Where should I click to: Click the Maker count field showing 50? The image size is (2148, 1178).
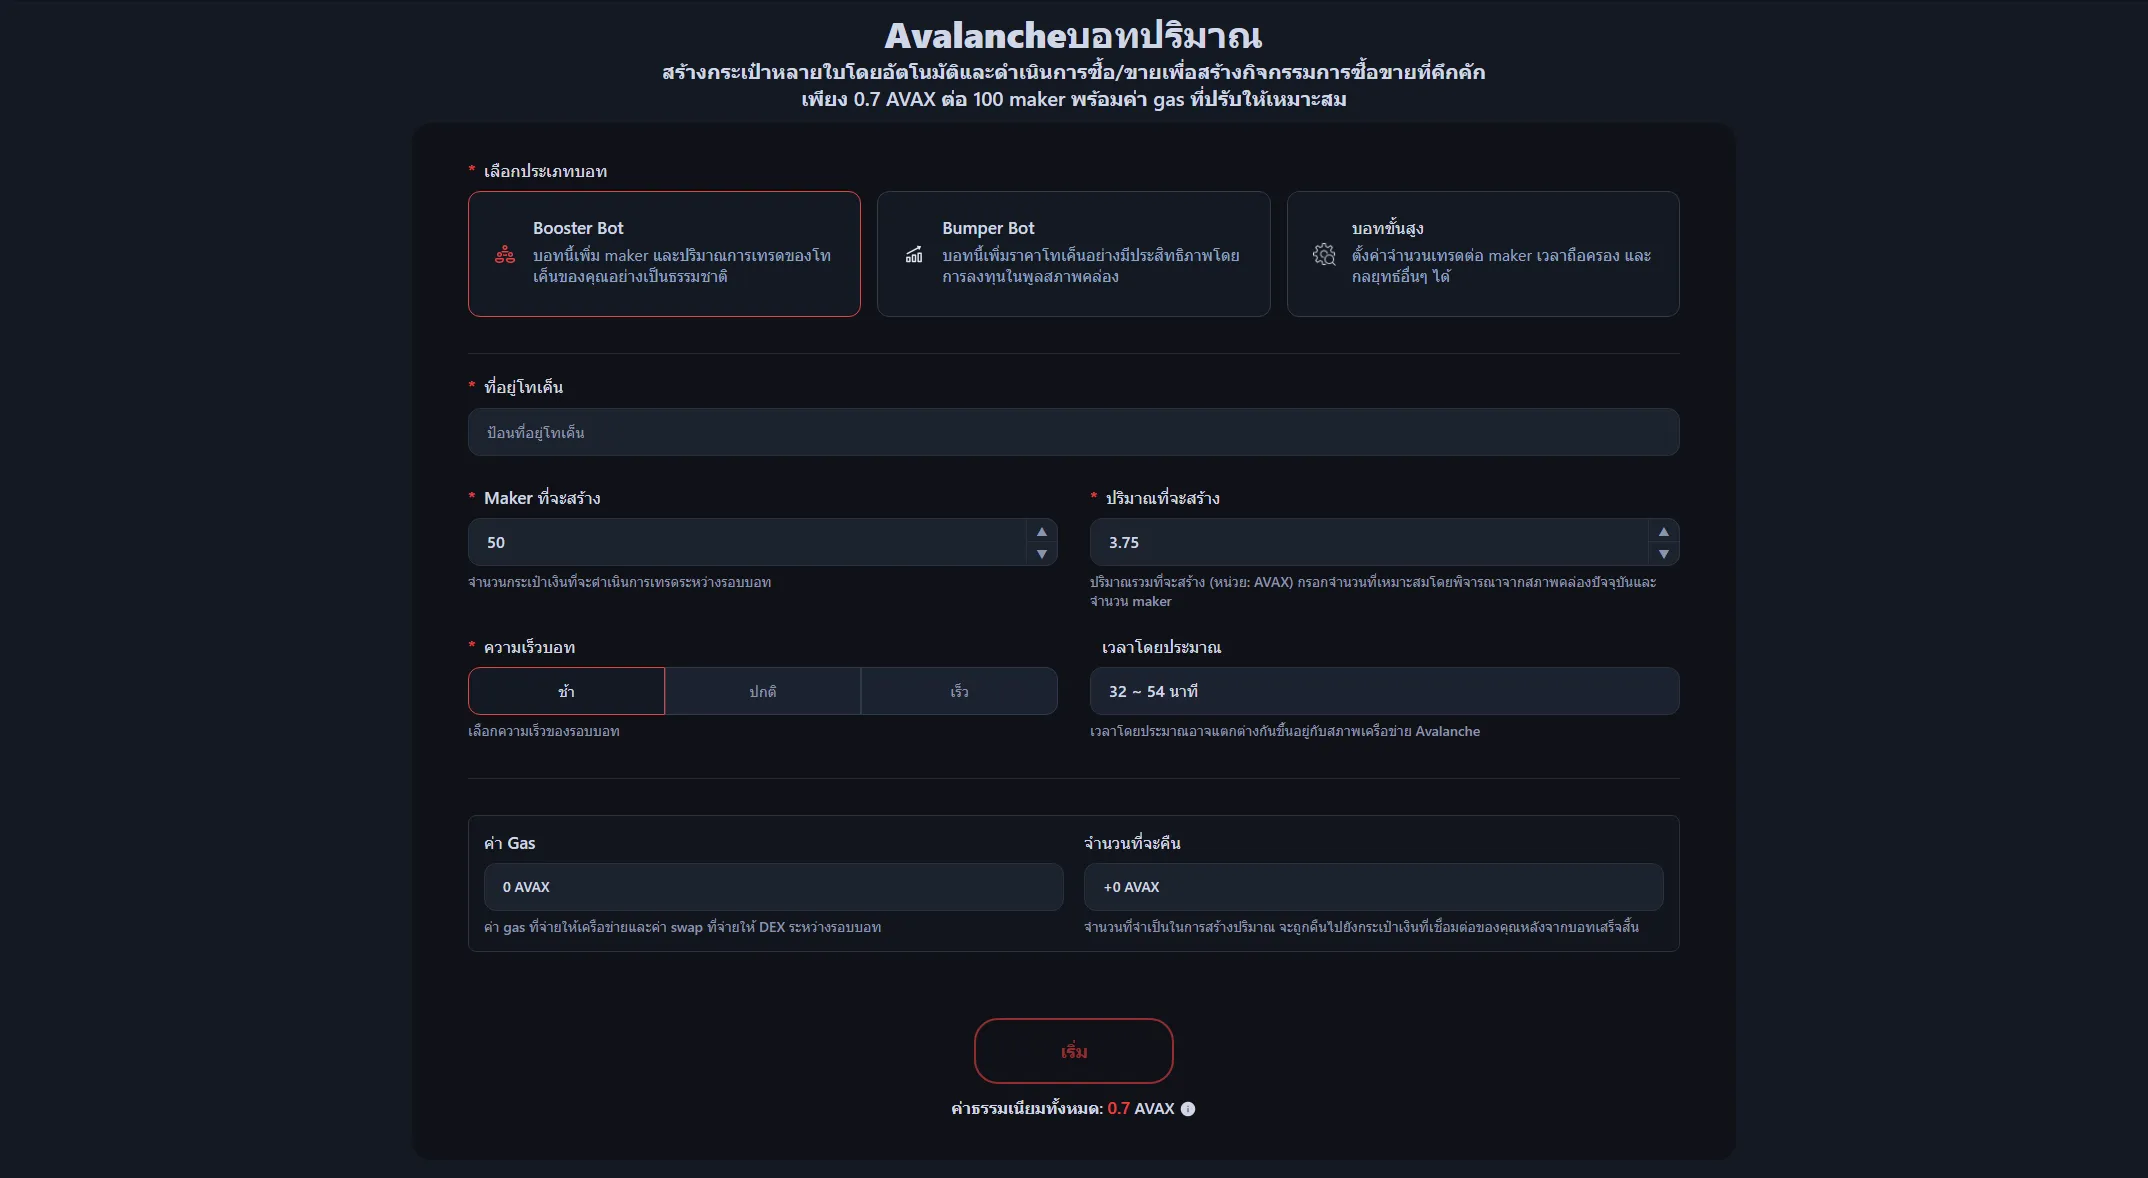pos(745,542)
